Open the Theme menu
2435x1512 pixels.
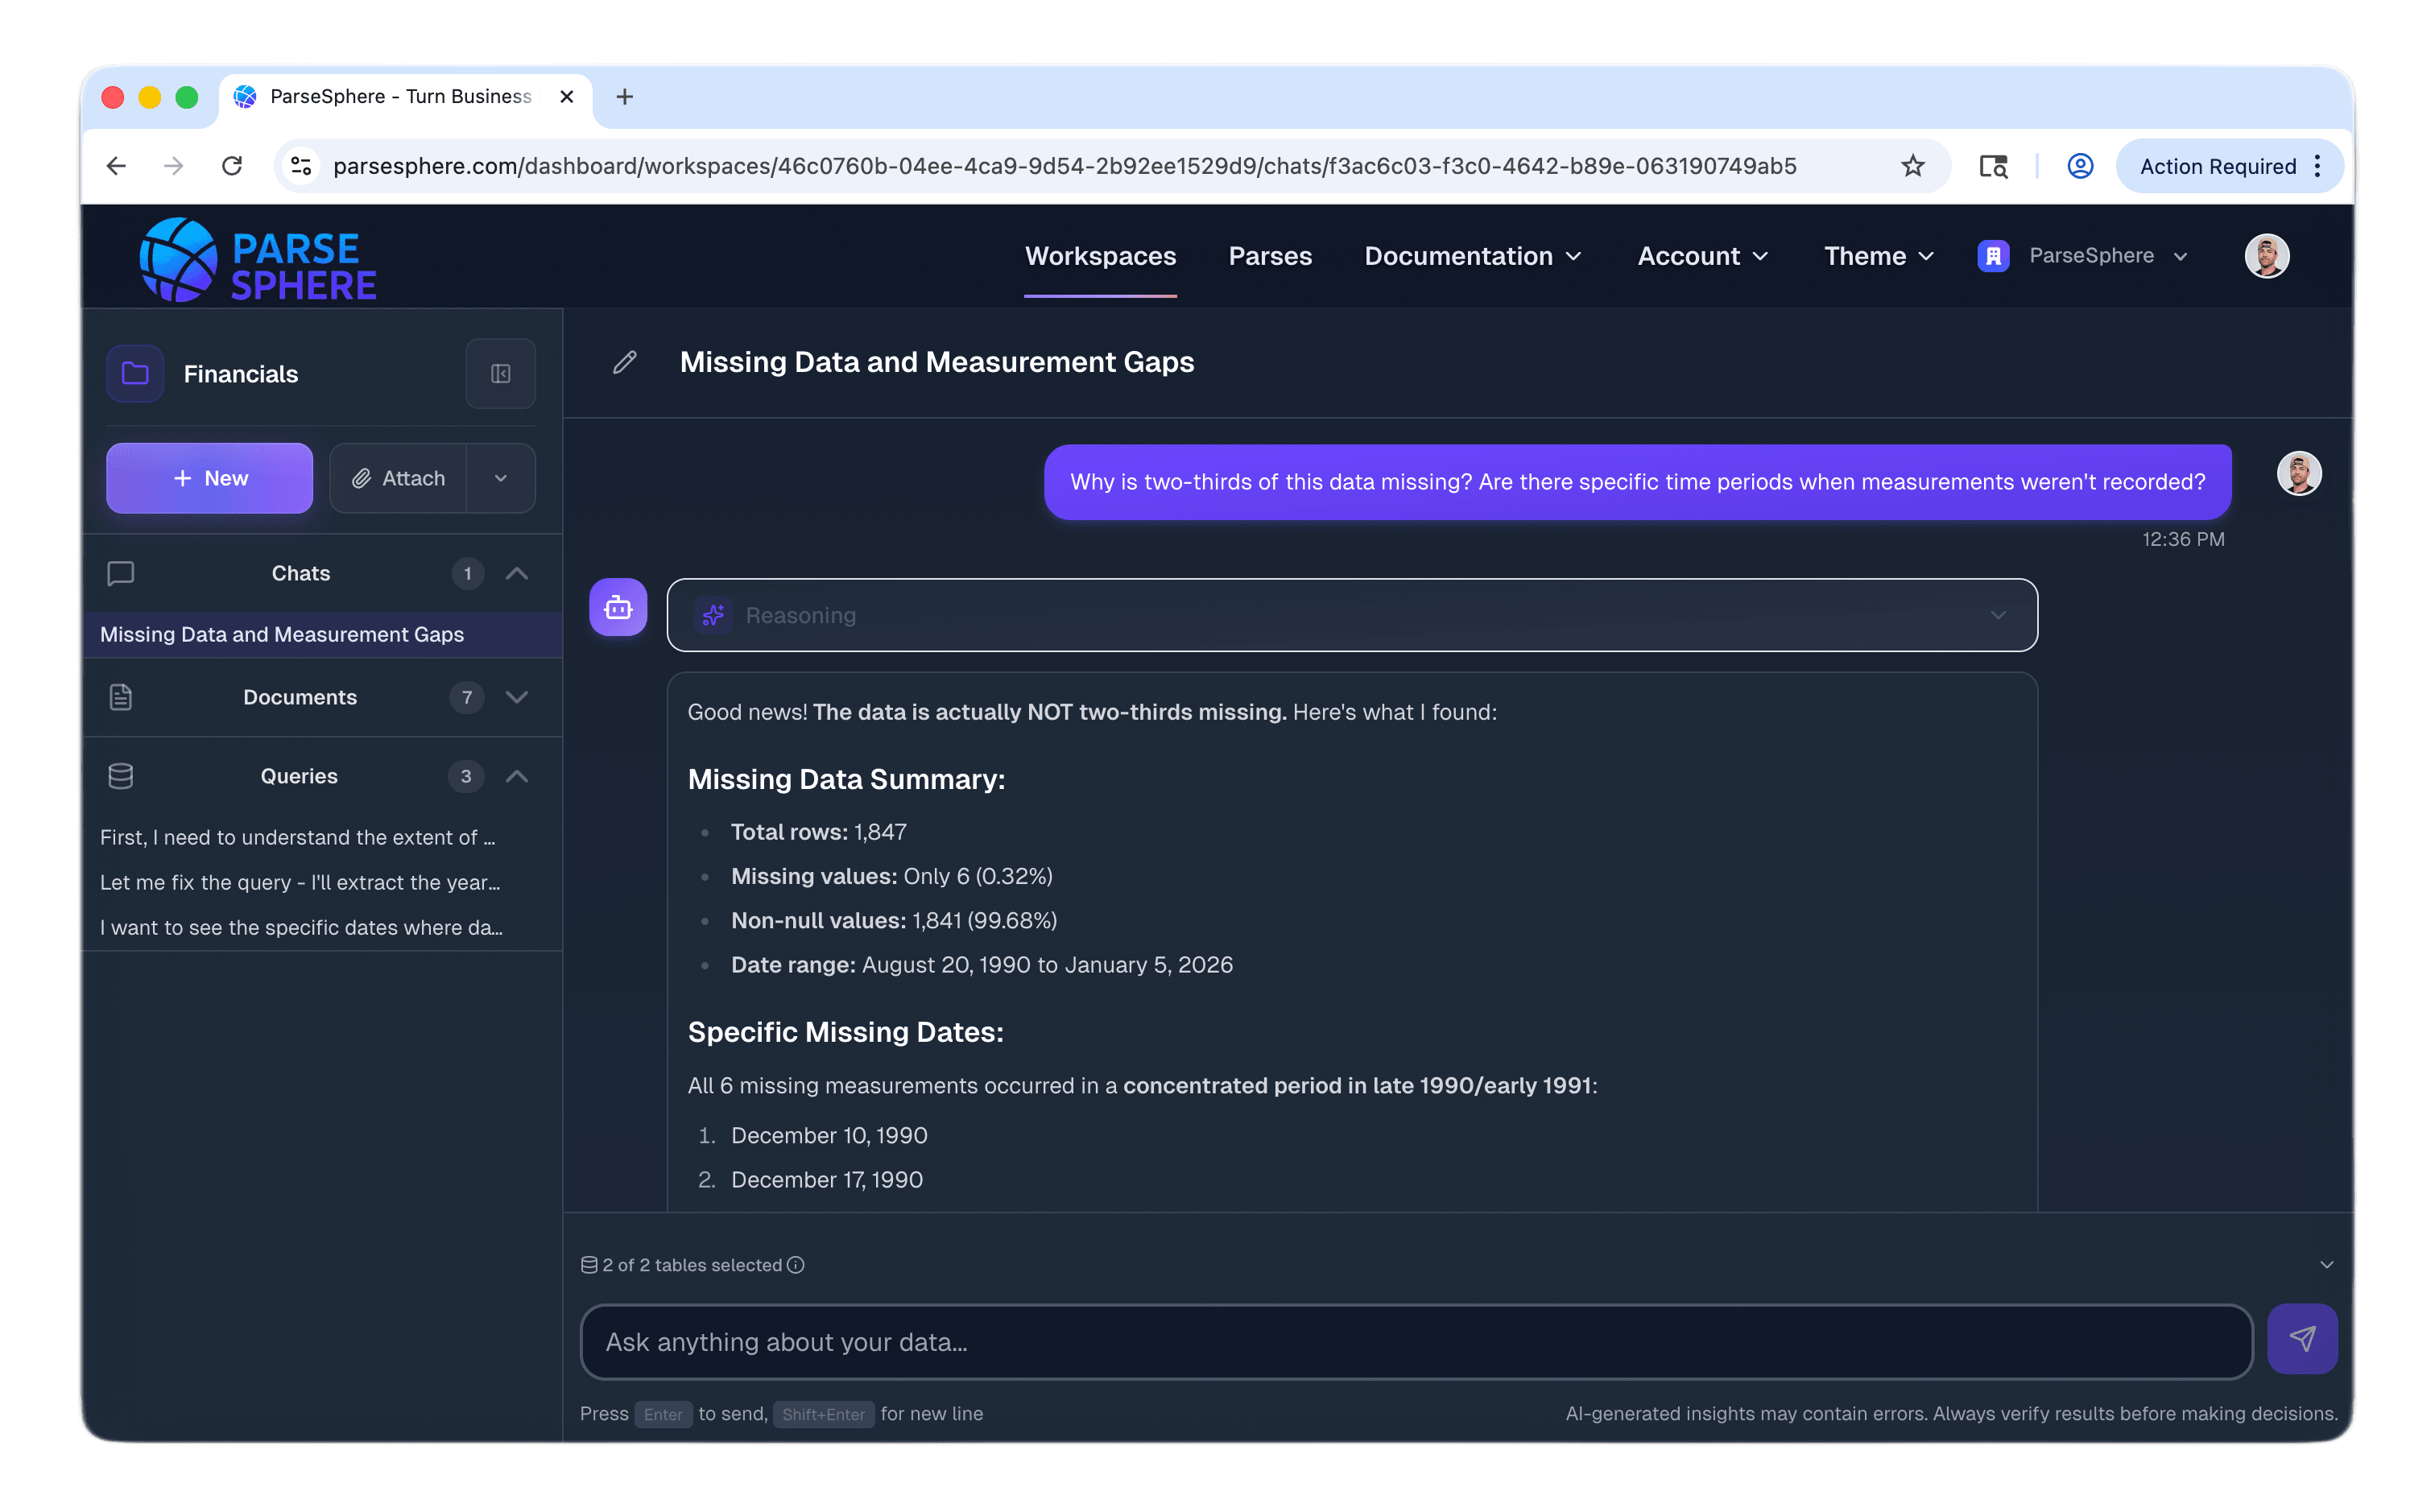pyautogui.click(x=1877, y=256)
